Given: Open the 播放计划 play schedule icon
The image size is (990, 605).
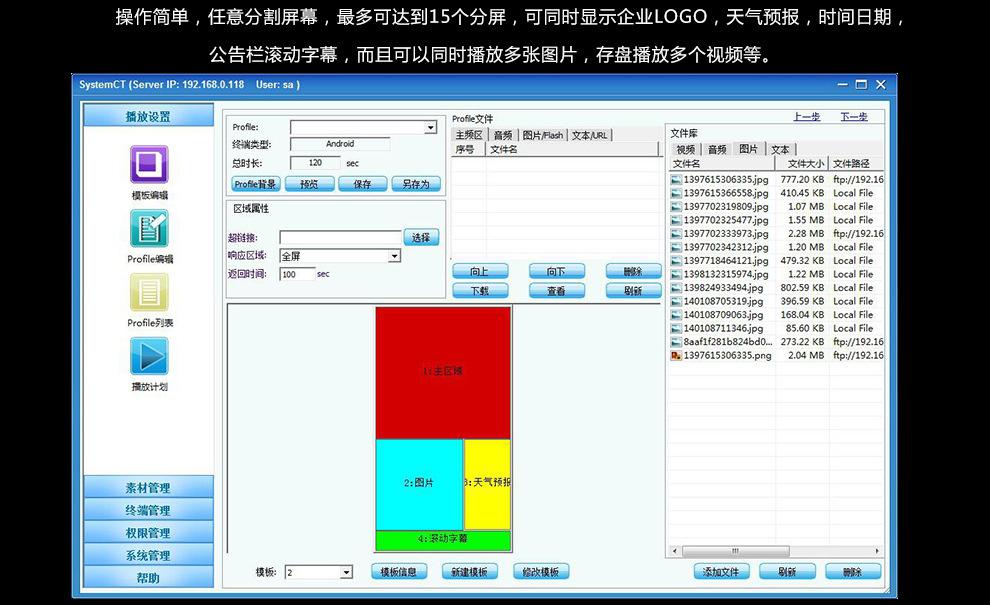Looking at the screenshot, I should pyautogui.click(x=149, y=356).
